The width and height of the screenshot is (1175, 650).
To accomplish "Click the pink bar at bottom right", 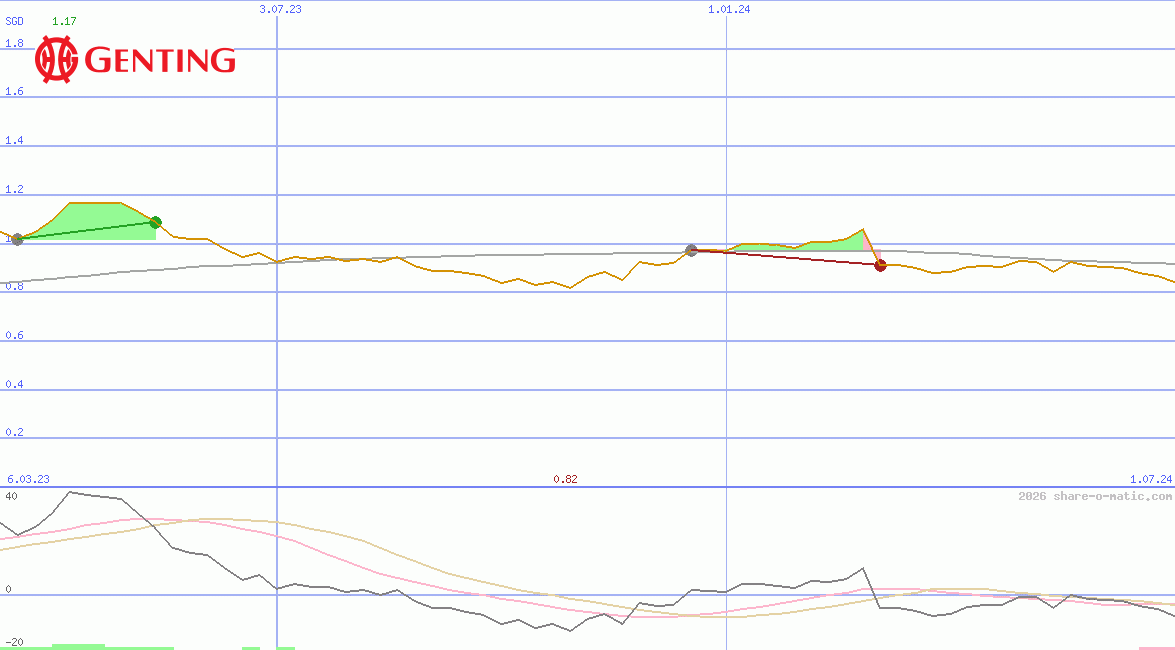I will tap(1156, 648).
